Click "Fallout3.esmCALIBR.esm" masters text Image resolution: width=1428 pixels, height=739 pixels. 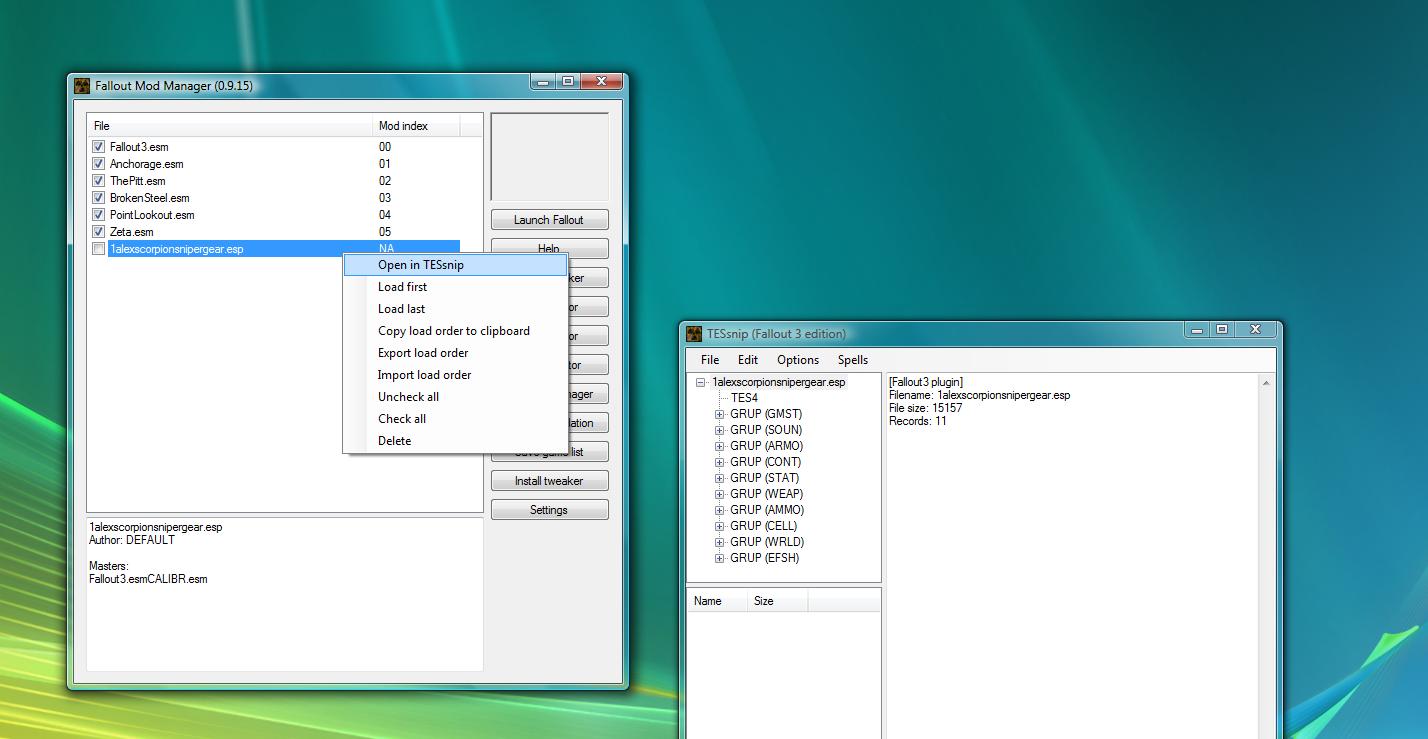coord(148,579)
